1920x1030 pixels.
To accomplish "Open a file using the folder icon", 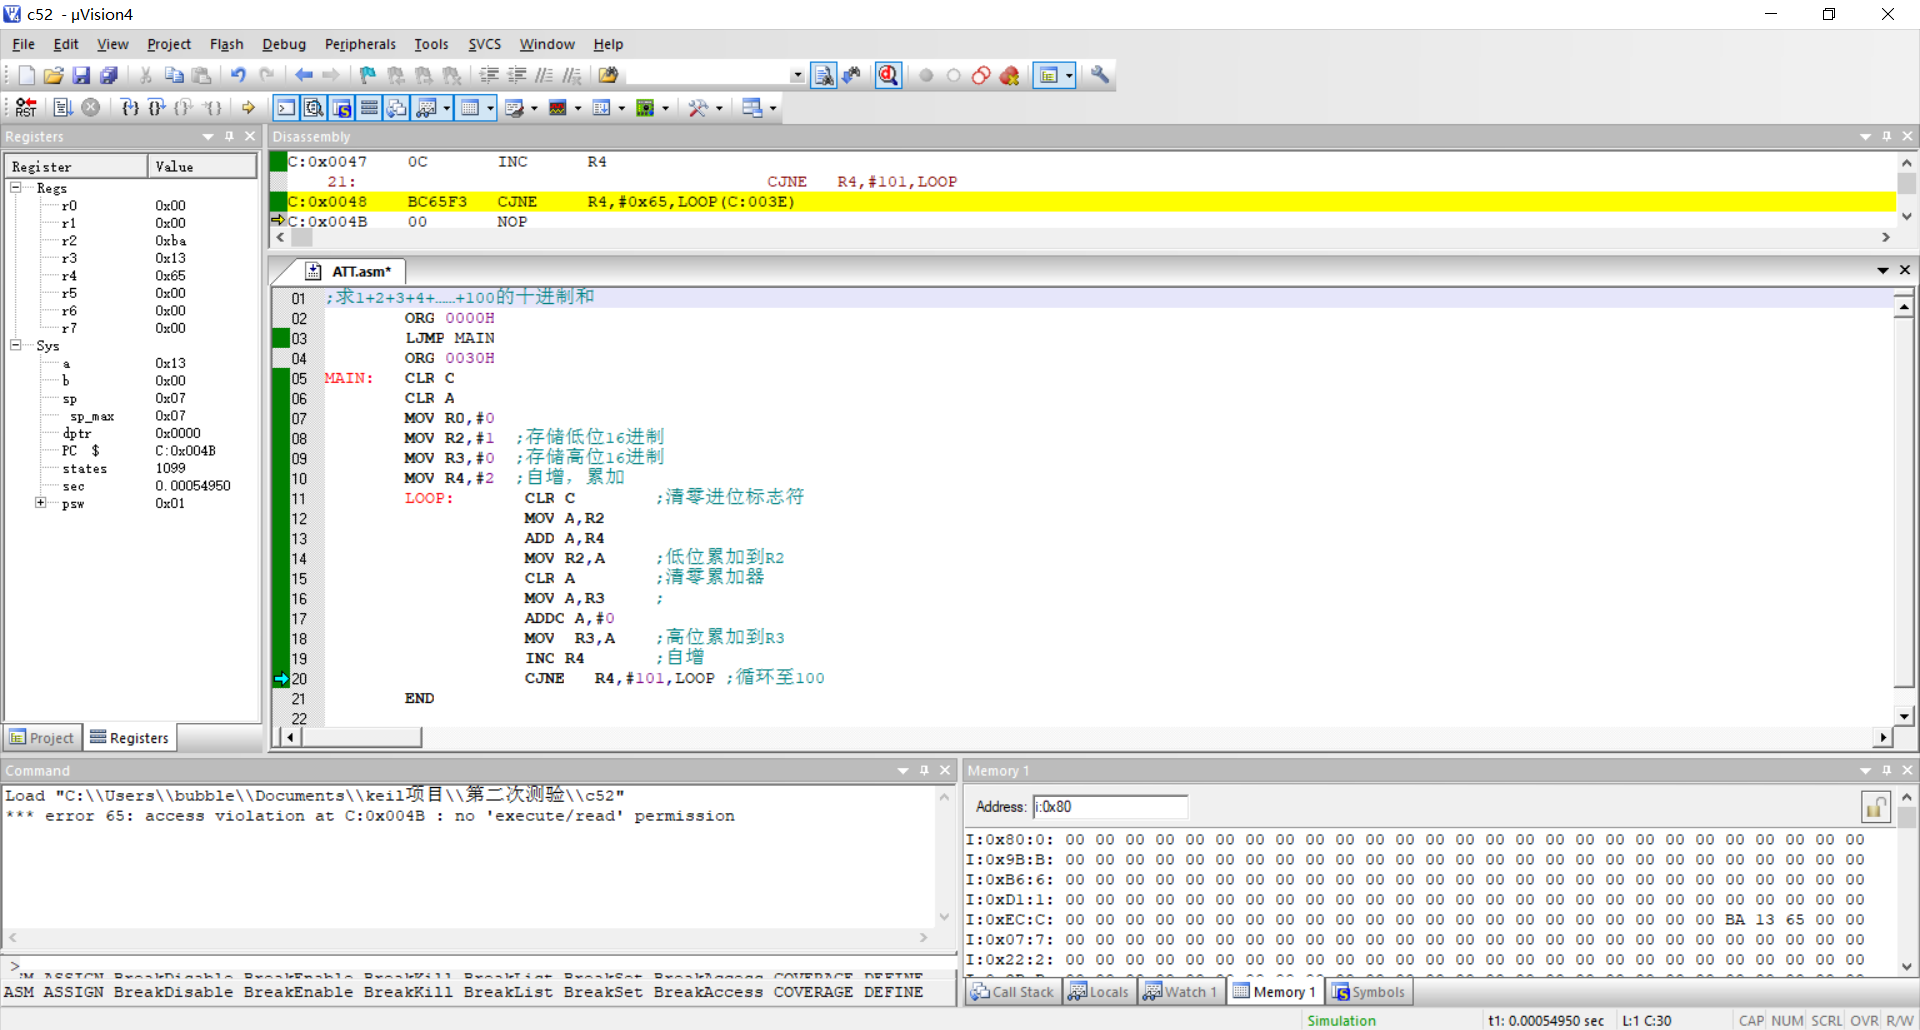I will (54, 75).
